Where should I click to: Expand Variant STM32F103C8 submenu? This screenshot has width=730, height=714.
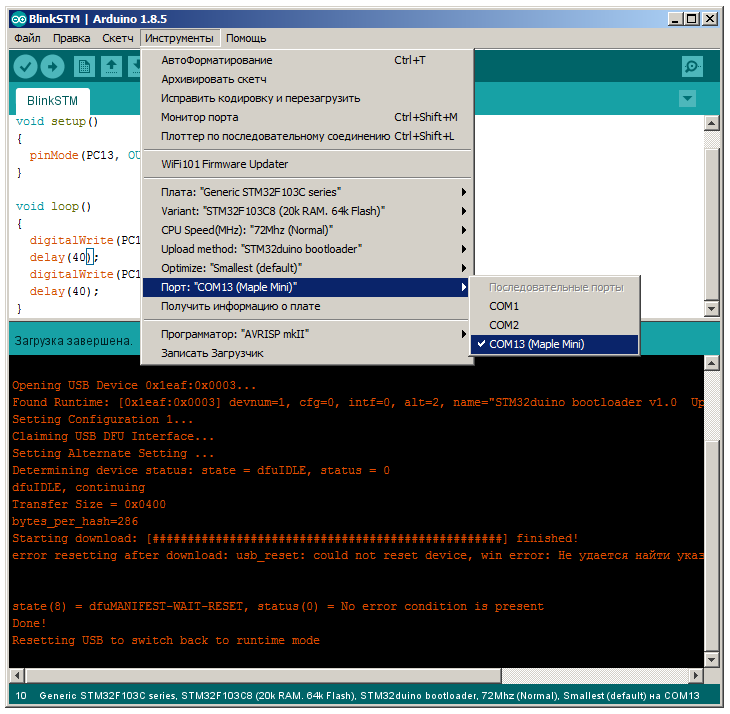pyautogui.click(x=307, y=211)
